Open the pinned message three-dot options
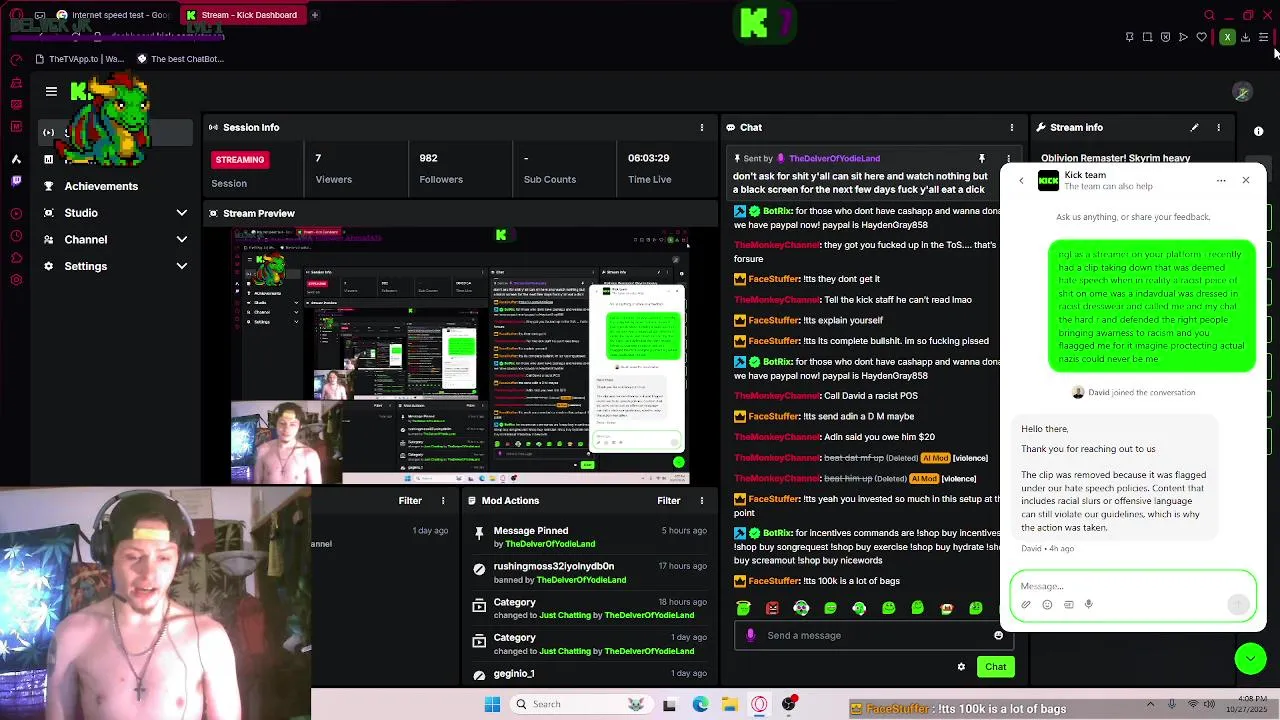 [1009, 159]
